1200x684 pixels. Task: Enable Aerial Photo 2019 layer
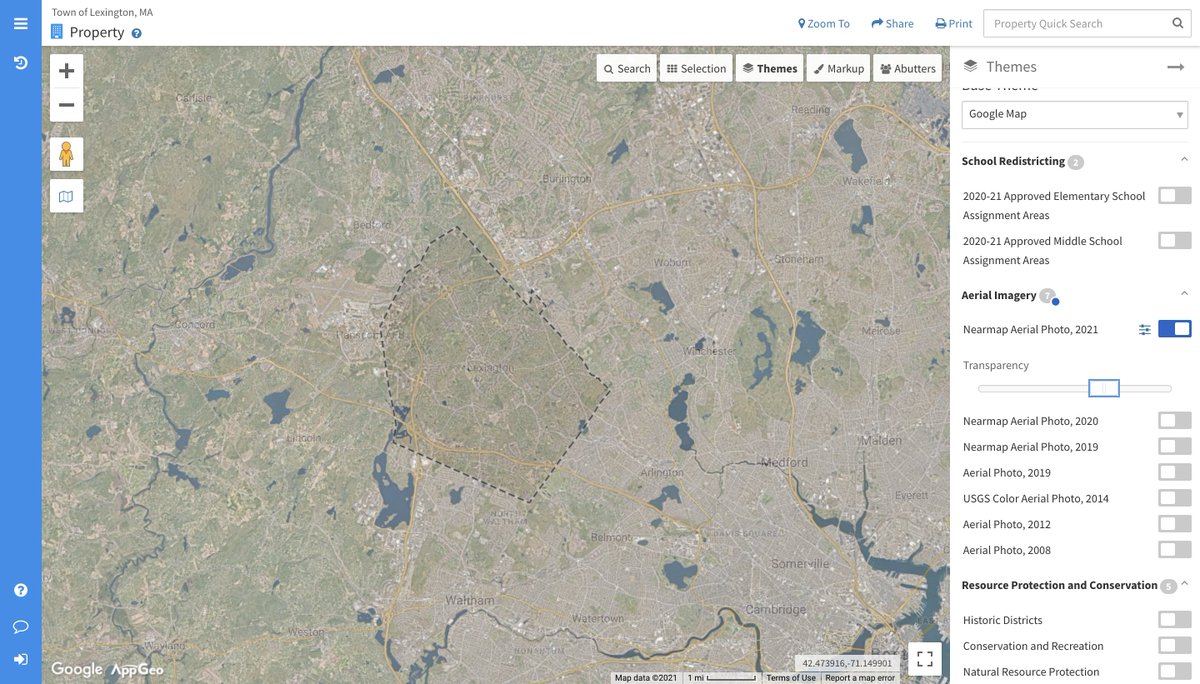coord(1175,472)
